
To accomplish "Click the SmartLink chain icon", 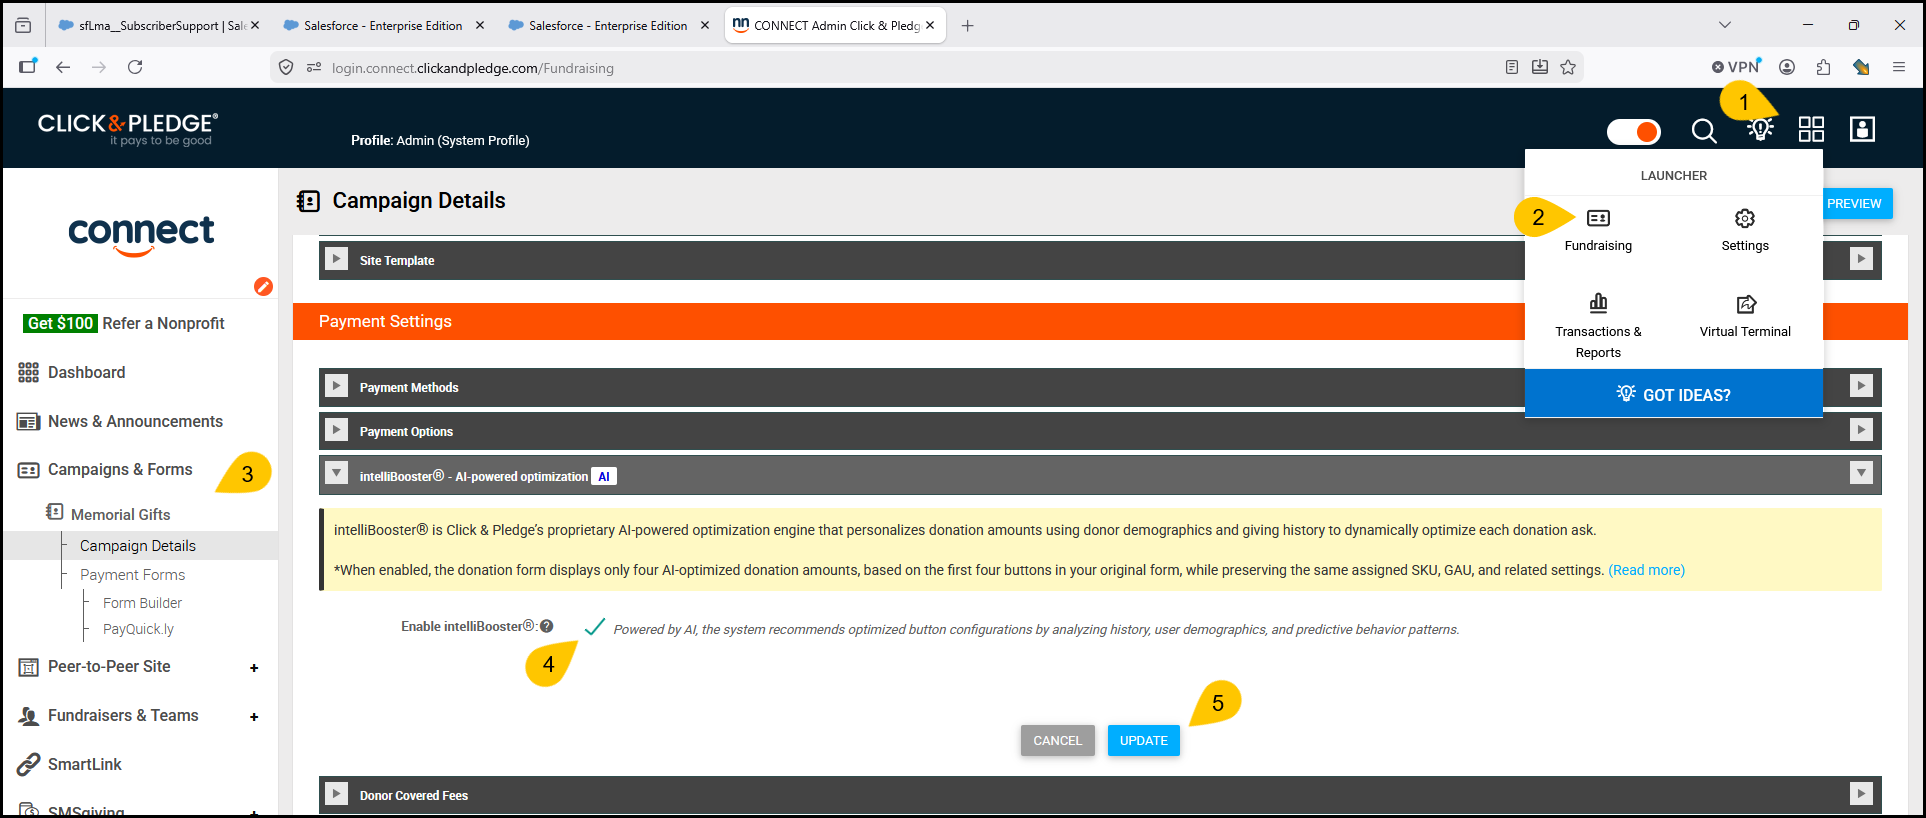I will pyautogui.click(x=28, y=765).
